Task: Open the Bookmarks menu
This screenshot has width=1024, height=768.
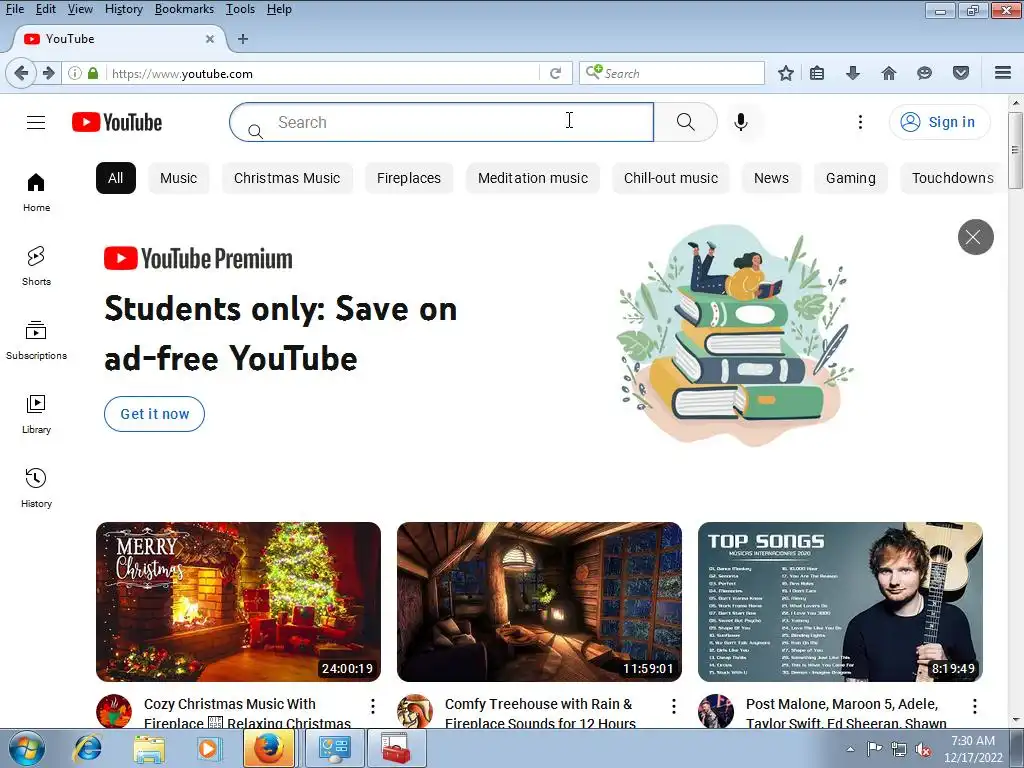Action: click(x=184, y=9)
